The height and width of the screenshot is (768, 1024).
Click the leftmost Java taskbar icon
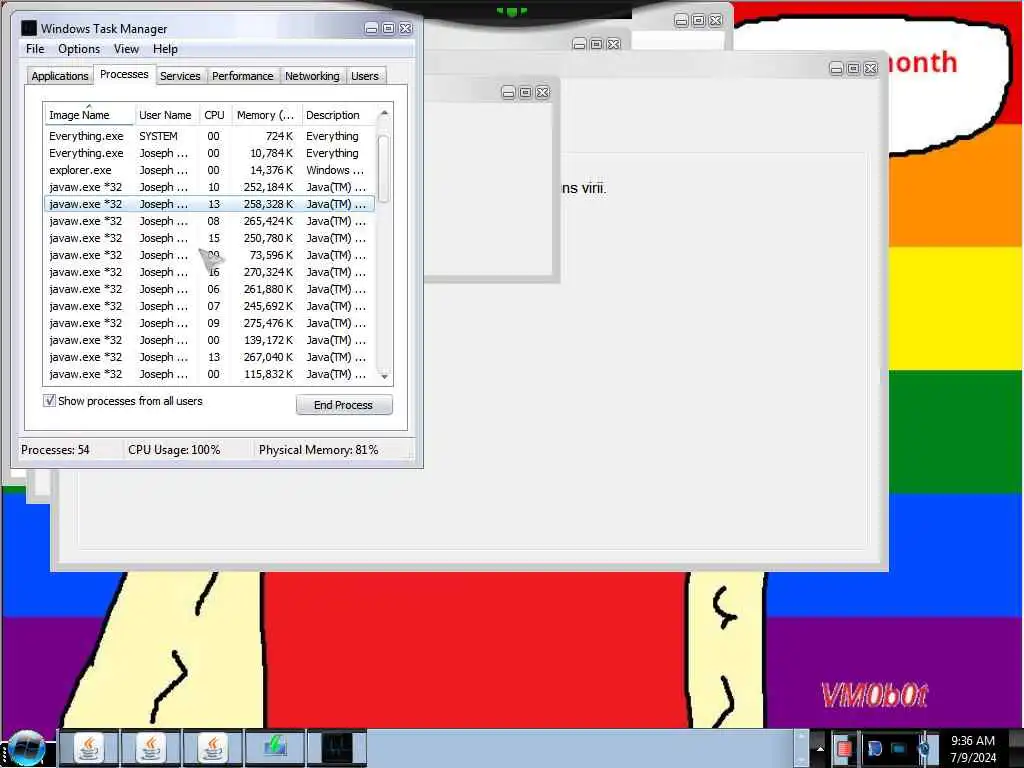89,748
